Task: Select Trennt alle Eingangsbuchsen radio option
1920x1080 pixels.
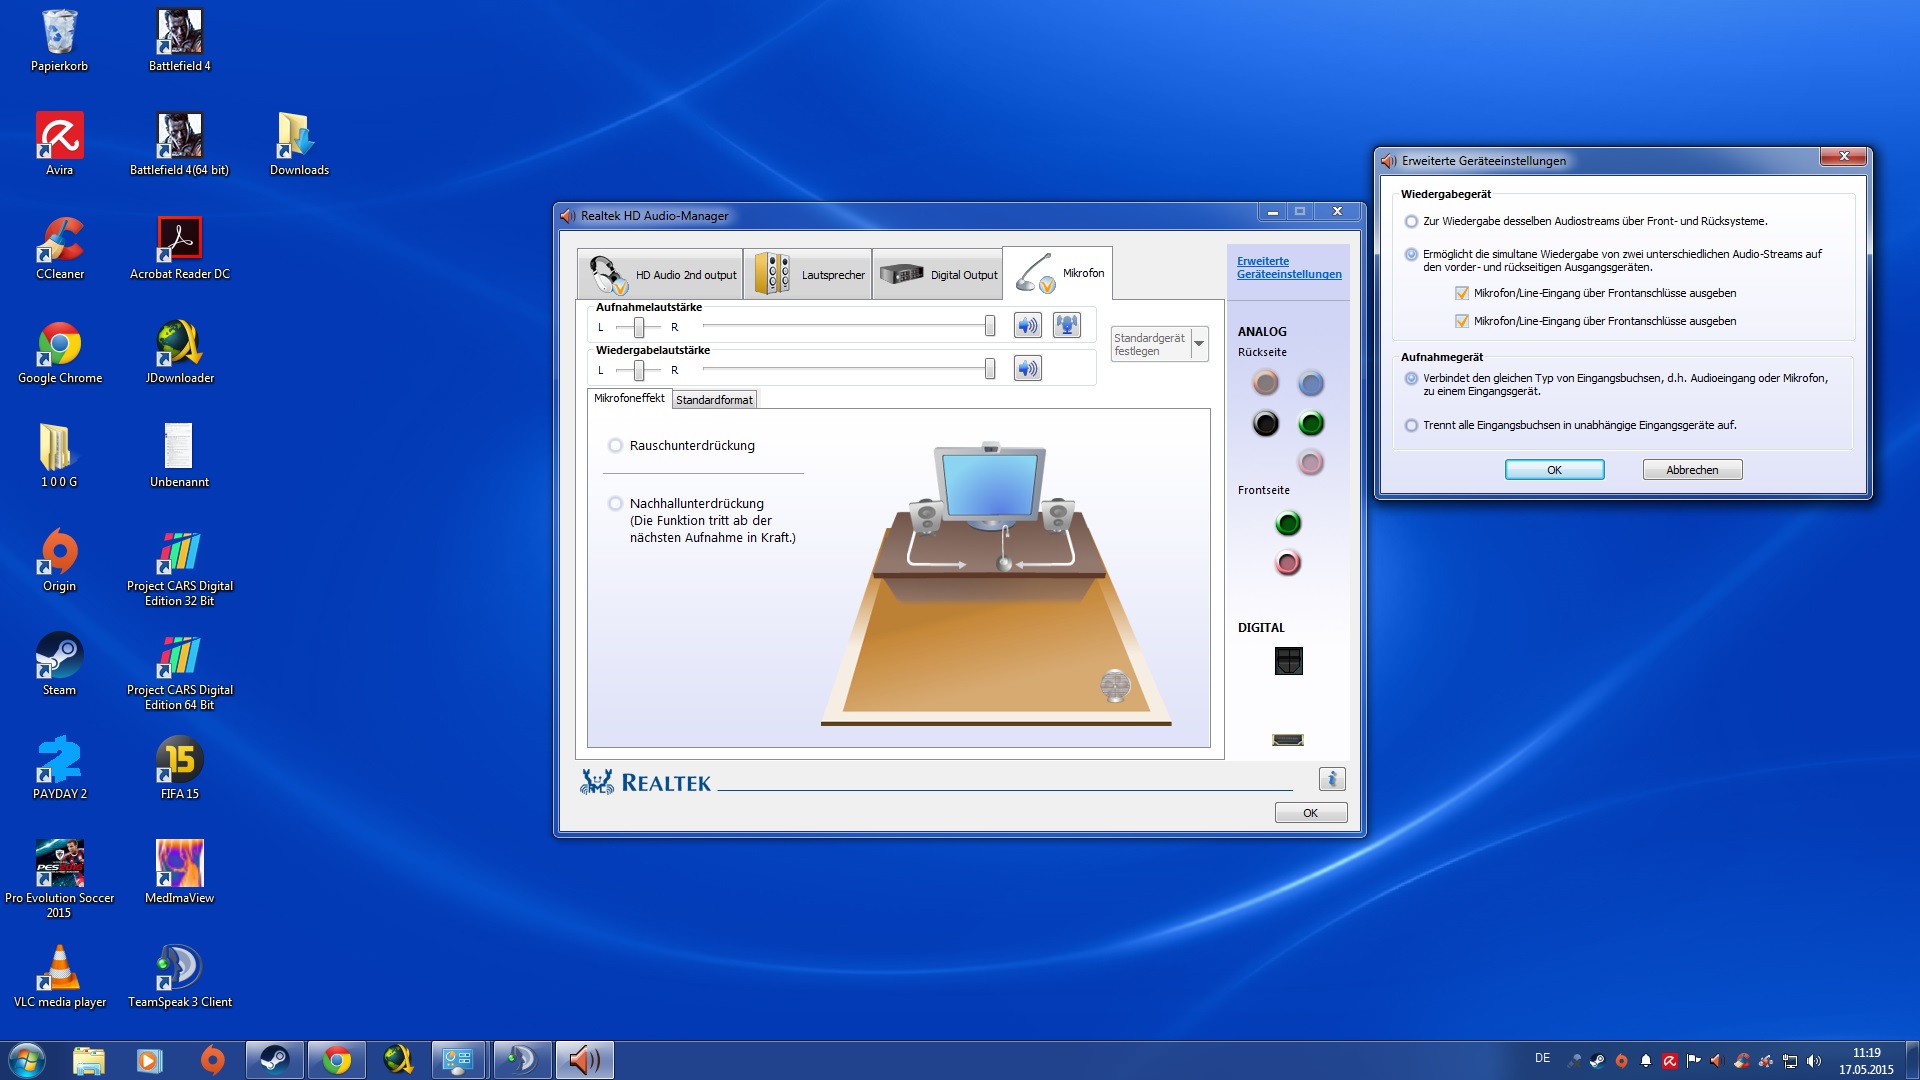Action: 1411,426
